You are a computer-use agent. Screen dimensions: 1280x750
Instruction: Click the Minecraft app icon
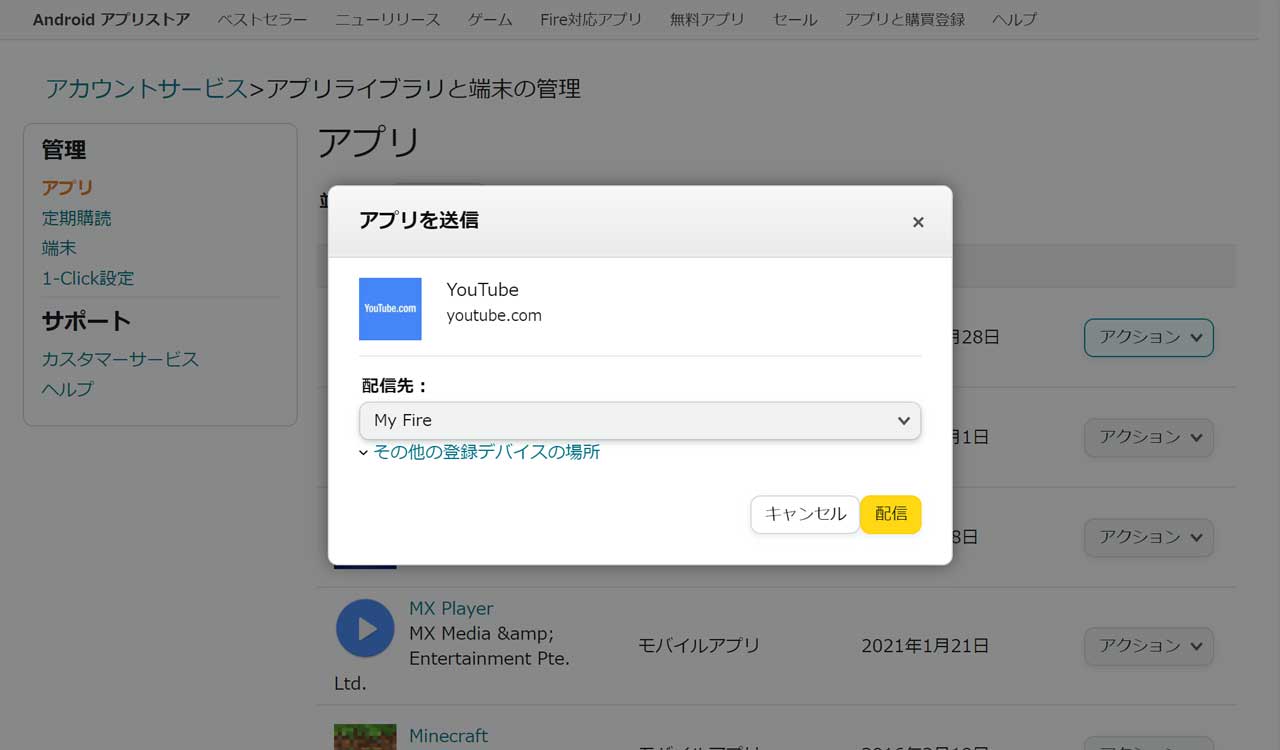[365, 738]
